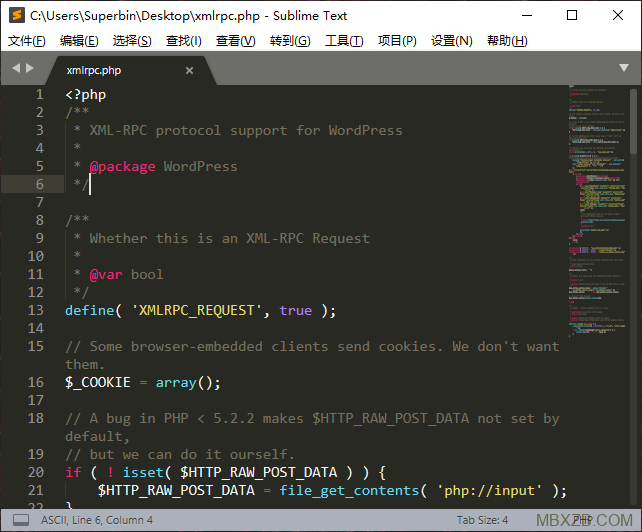Open the 查找(I) menu

[x=184, y=41]
